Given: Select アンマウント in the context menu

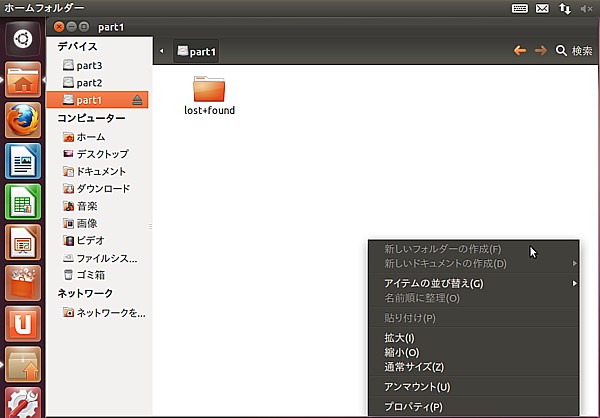Looking at the screenshot, I should pyautogui.click(x=417, y=386).
